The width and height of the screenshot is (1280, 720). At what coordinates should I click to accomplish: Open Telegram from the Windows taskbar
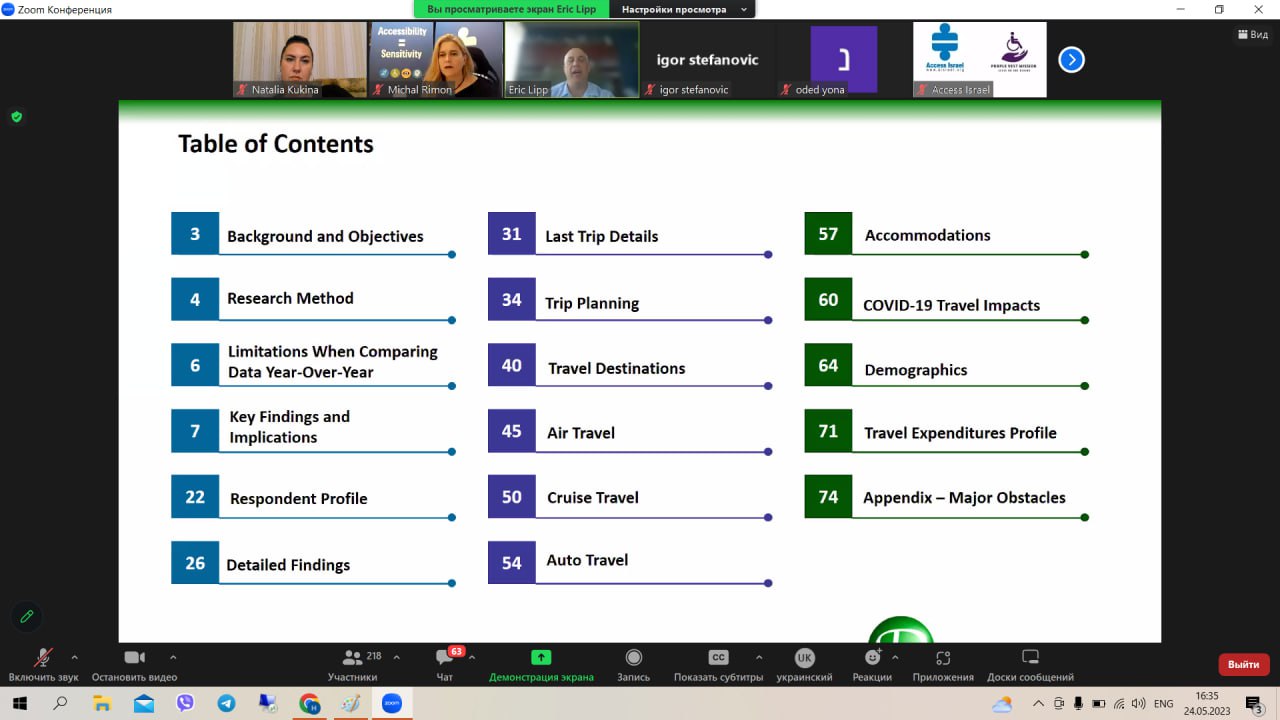226,703
